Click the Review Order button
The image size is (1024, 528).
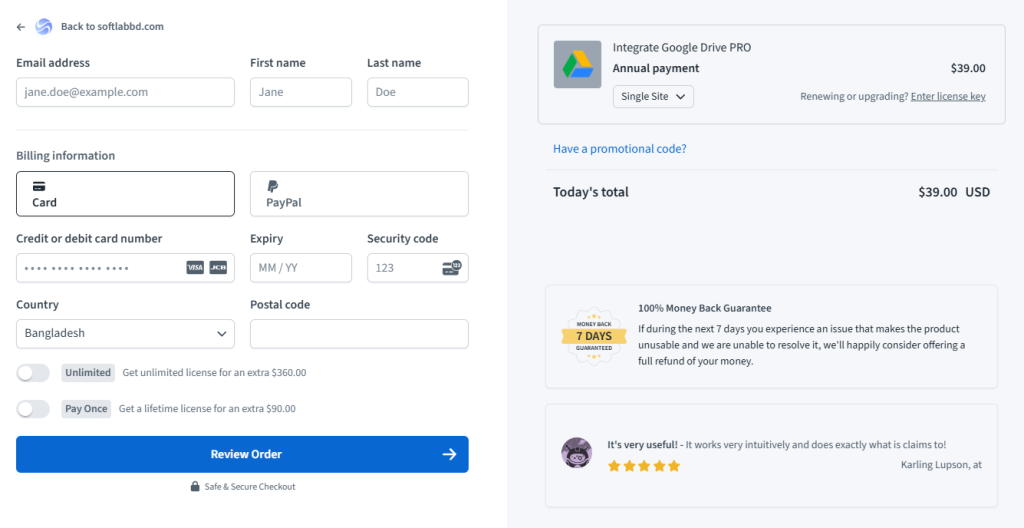pos(242,454)
